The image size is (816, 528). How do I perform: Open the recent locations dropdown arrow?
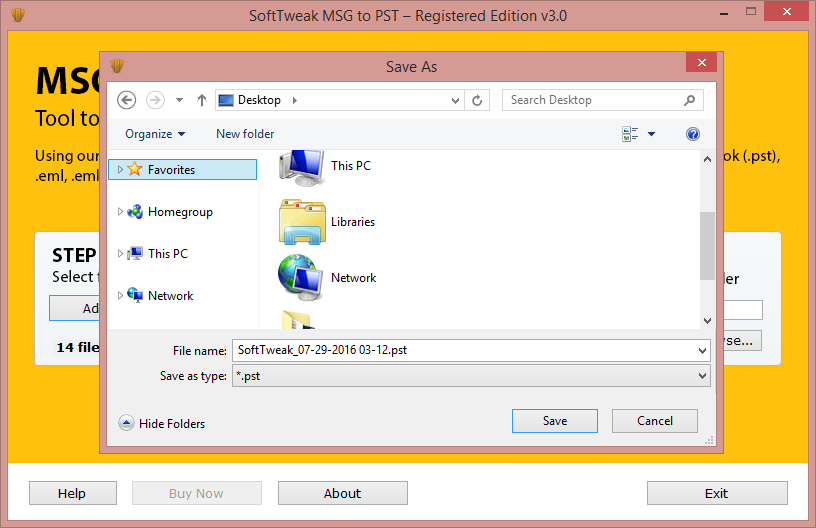180,100
